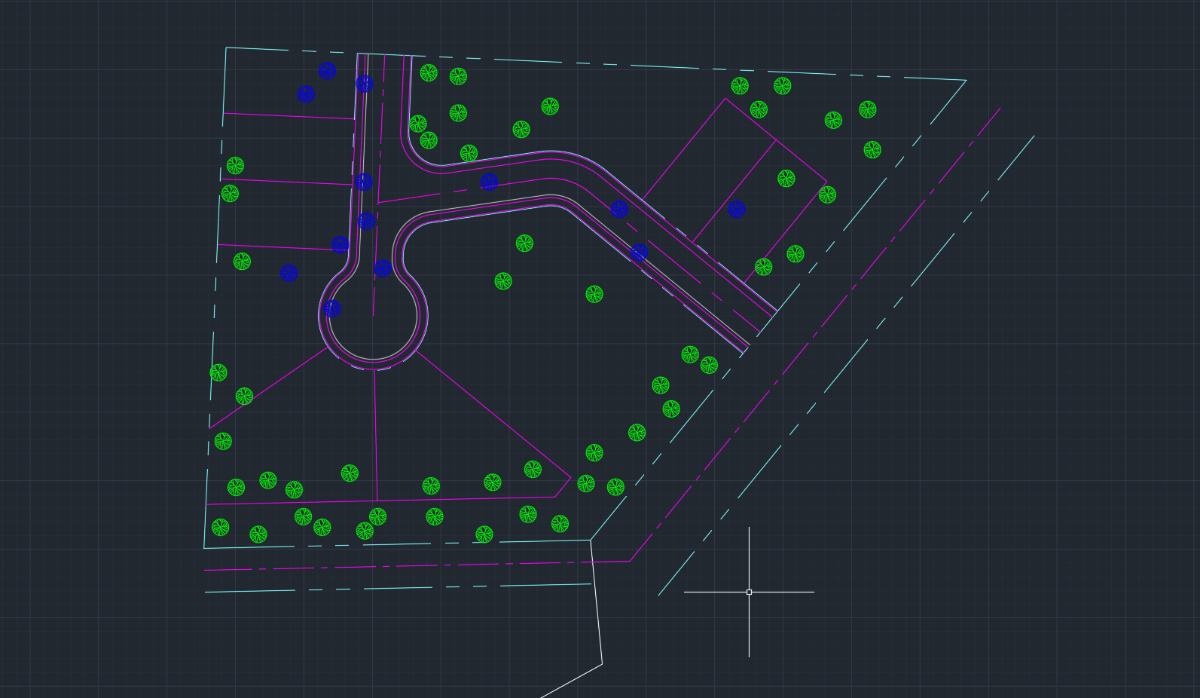Pick the blue tree inside the rectangular right lot

coord(737,209)
